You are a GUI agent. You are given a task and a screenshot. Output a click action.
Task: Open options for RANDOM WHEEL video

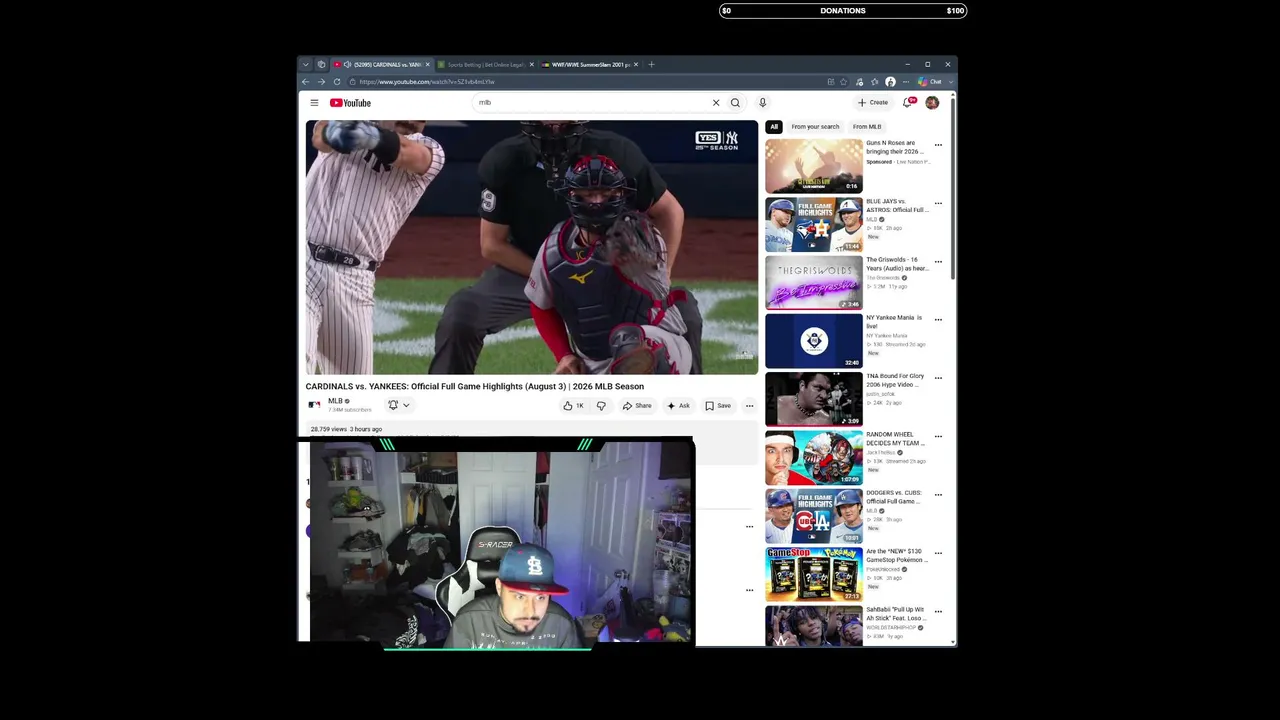tap(938, 437)
